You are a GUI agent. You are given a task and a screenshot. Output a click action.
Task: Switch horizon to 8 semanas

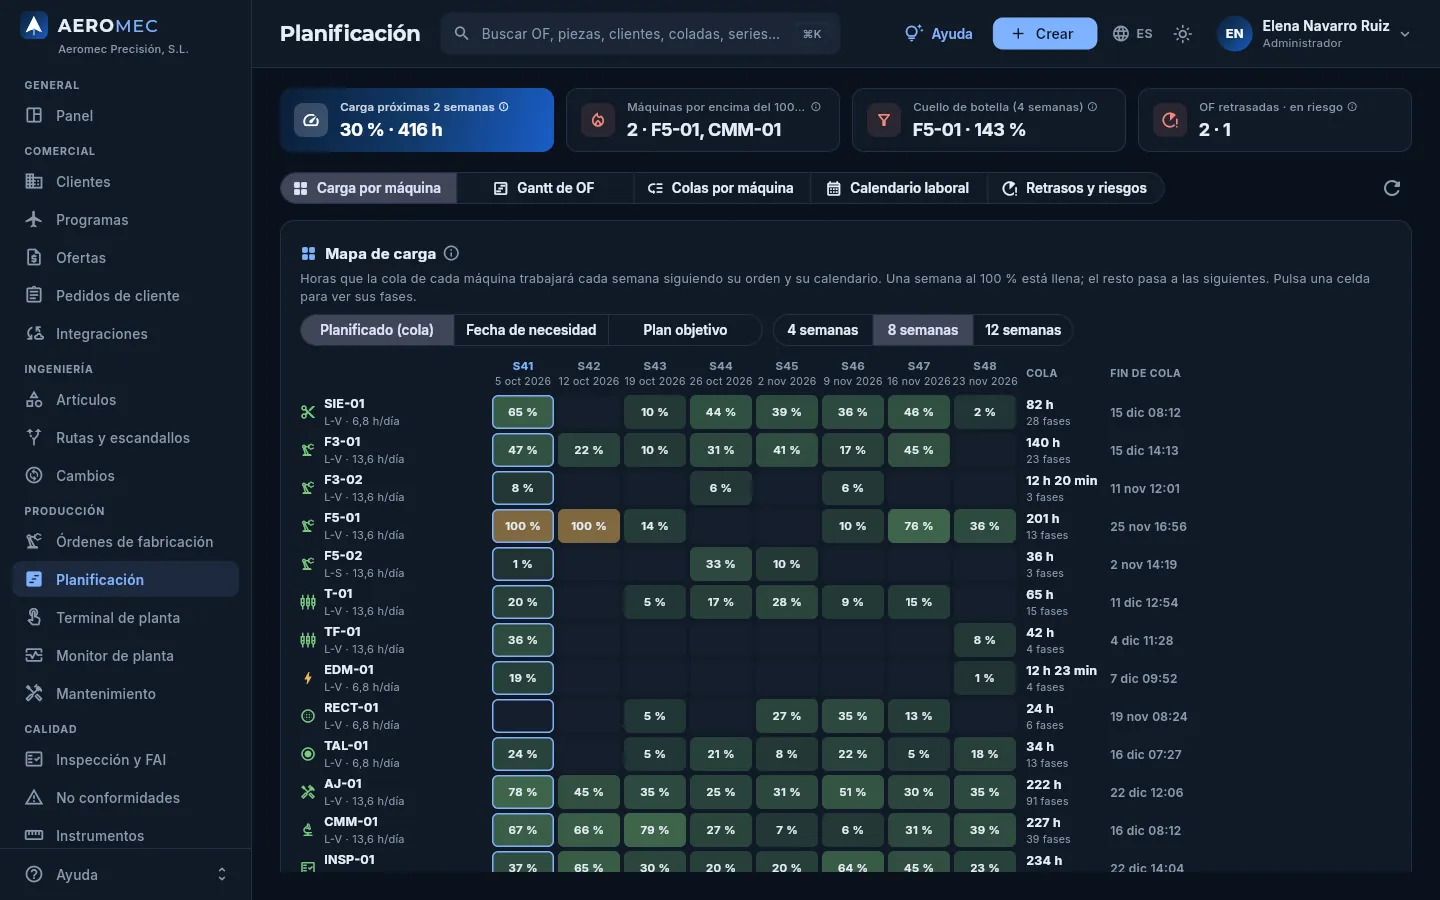point(923,330)
